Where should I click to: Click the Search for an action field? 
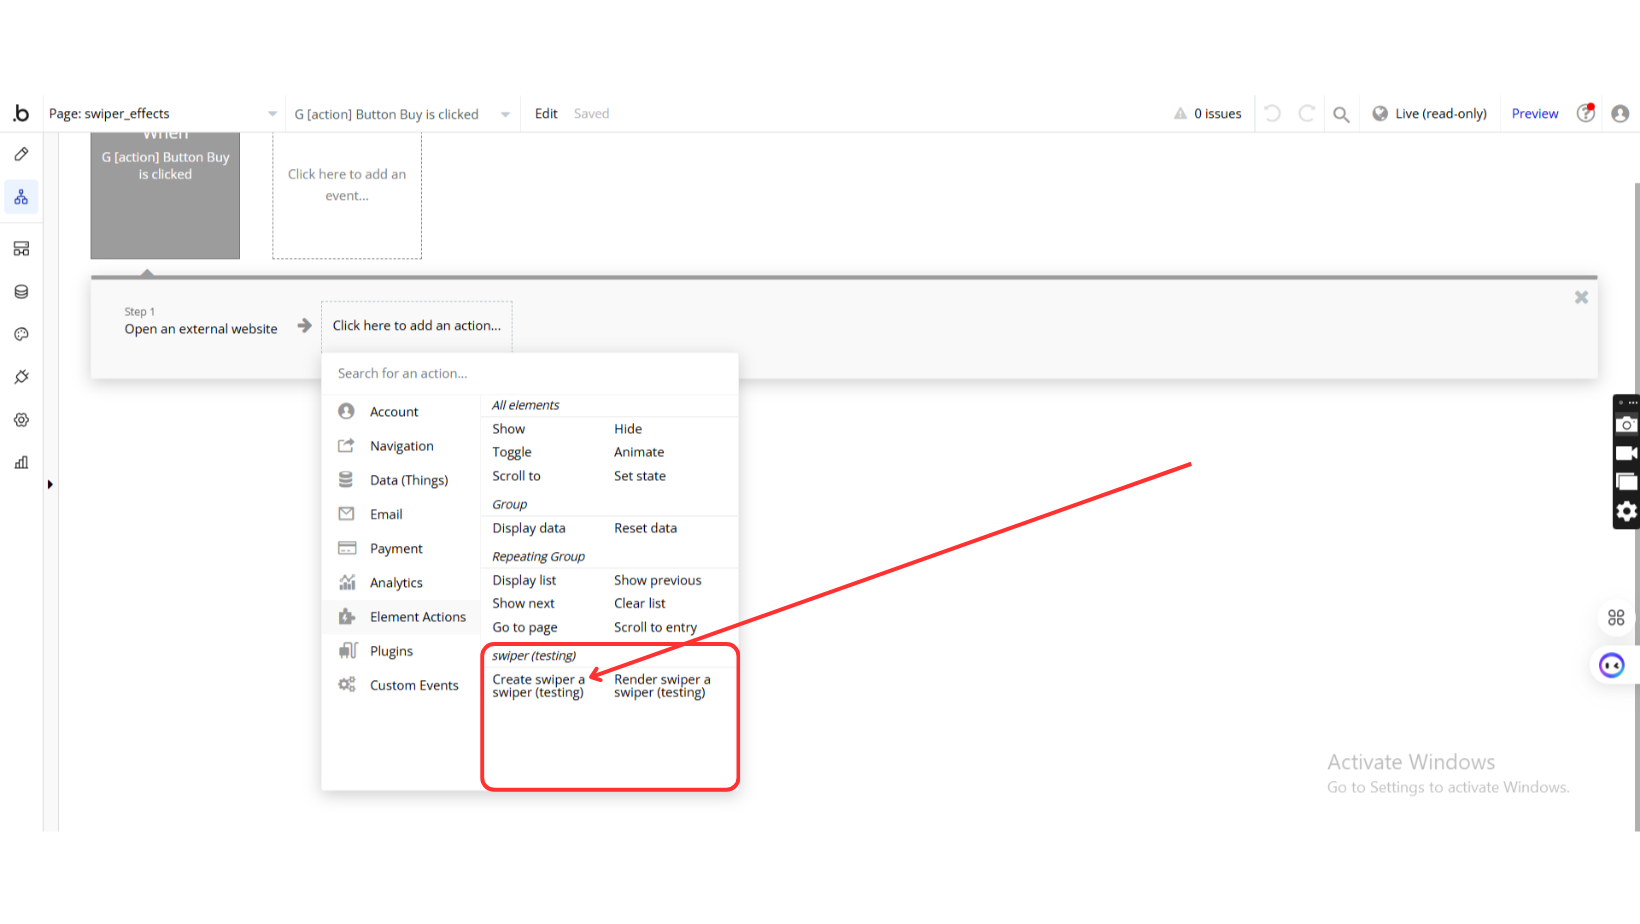click(530, 373)
